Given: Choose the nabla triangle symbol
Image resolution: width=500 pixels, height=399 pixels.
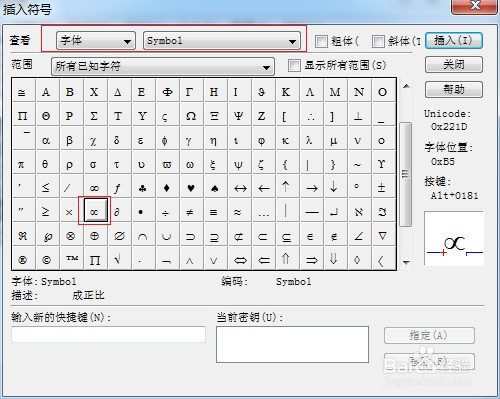Looking at the screenshot, I should point(382,236).
